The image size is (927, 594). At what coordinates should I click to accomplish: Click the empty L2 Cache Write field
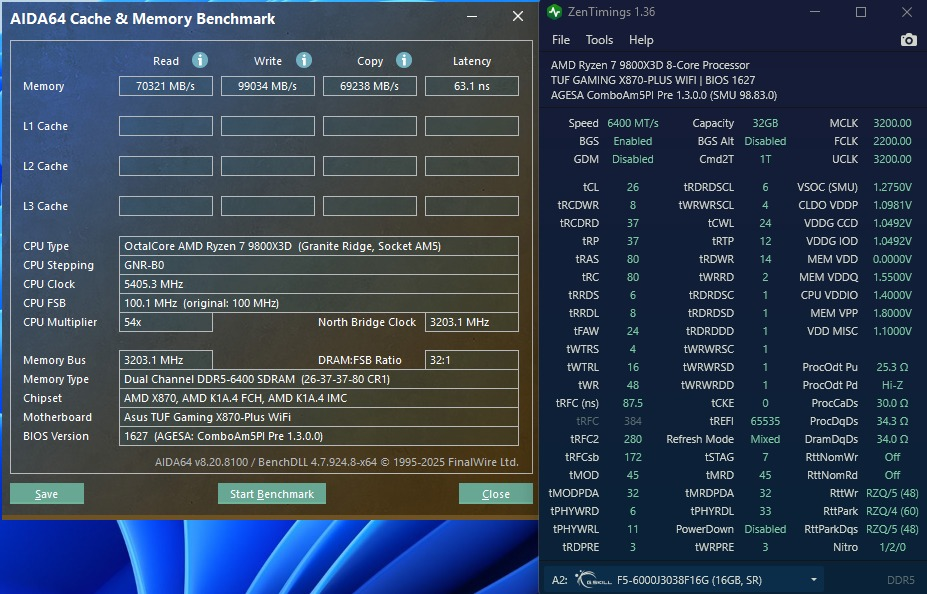pyautogui.click(x=268, y=166)
